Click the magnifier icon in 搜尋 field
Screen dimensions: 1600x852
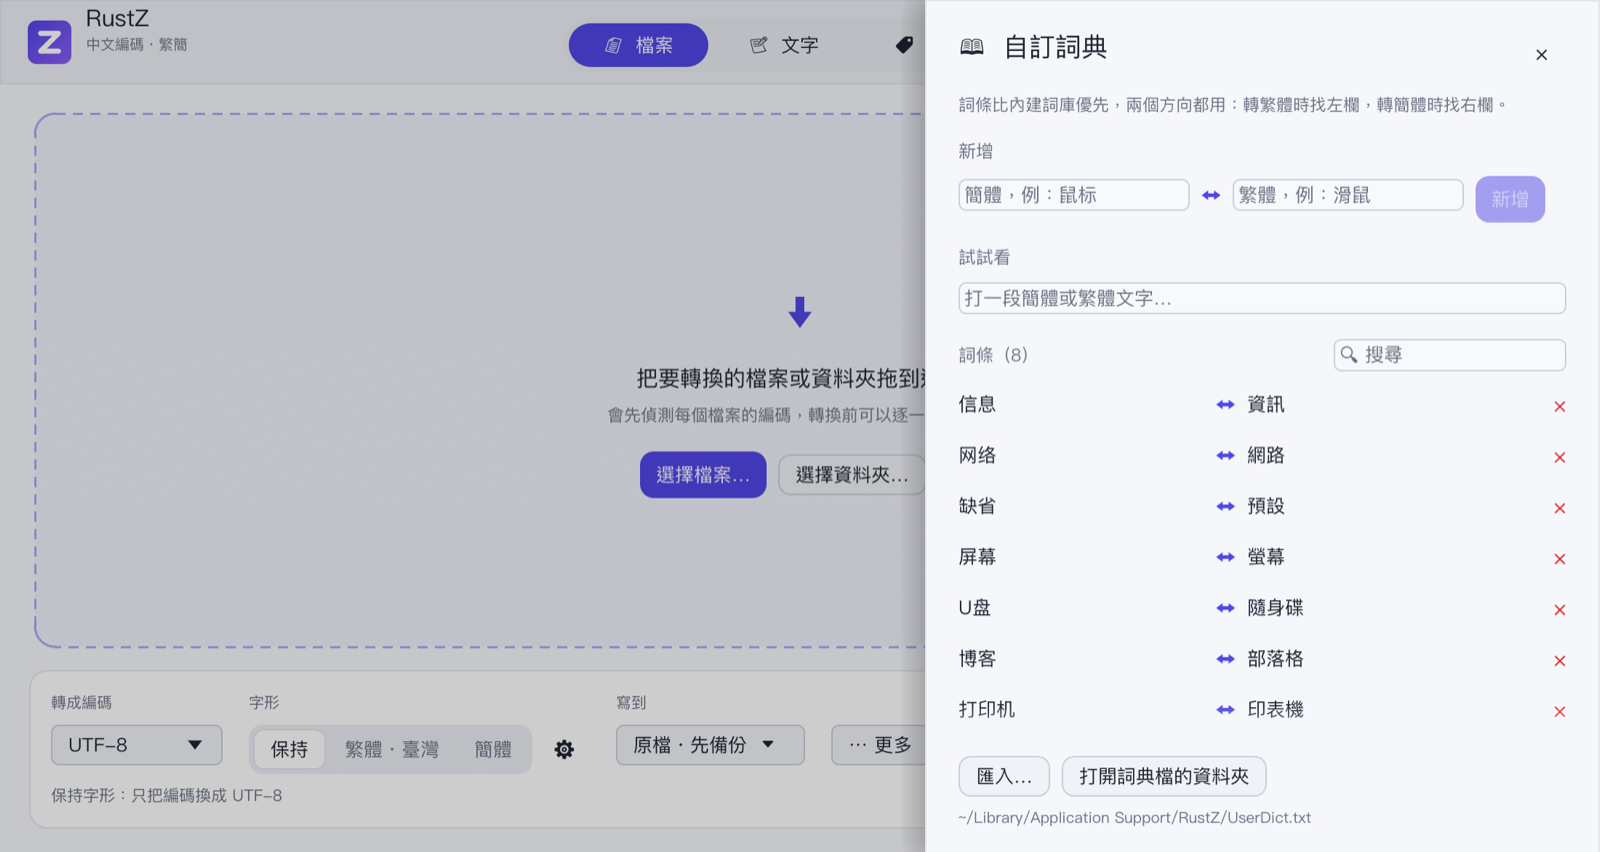click(1349, 355)
